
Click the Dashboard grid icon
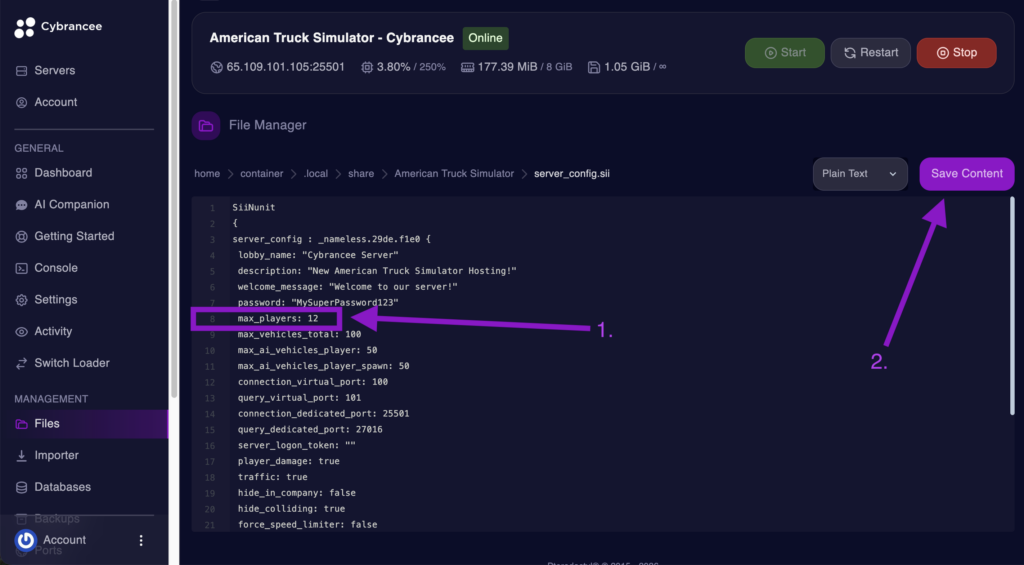click(22, 173)
